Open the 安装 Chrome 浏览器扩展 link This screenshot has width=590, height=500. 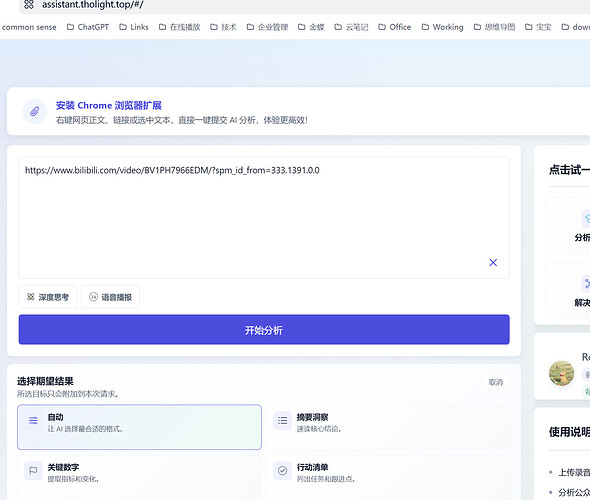coord(108,105)
